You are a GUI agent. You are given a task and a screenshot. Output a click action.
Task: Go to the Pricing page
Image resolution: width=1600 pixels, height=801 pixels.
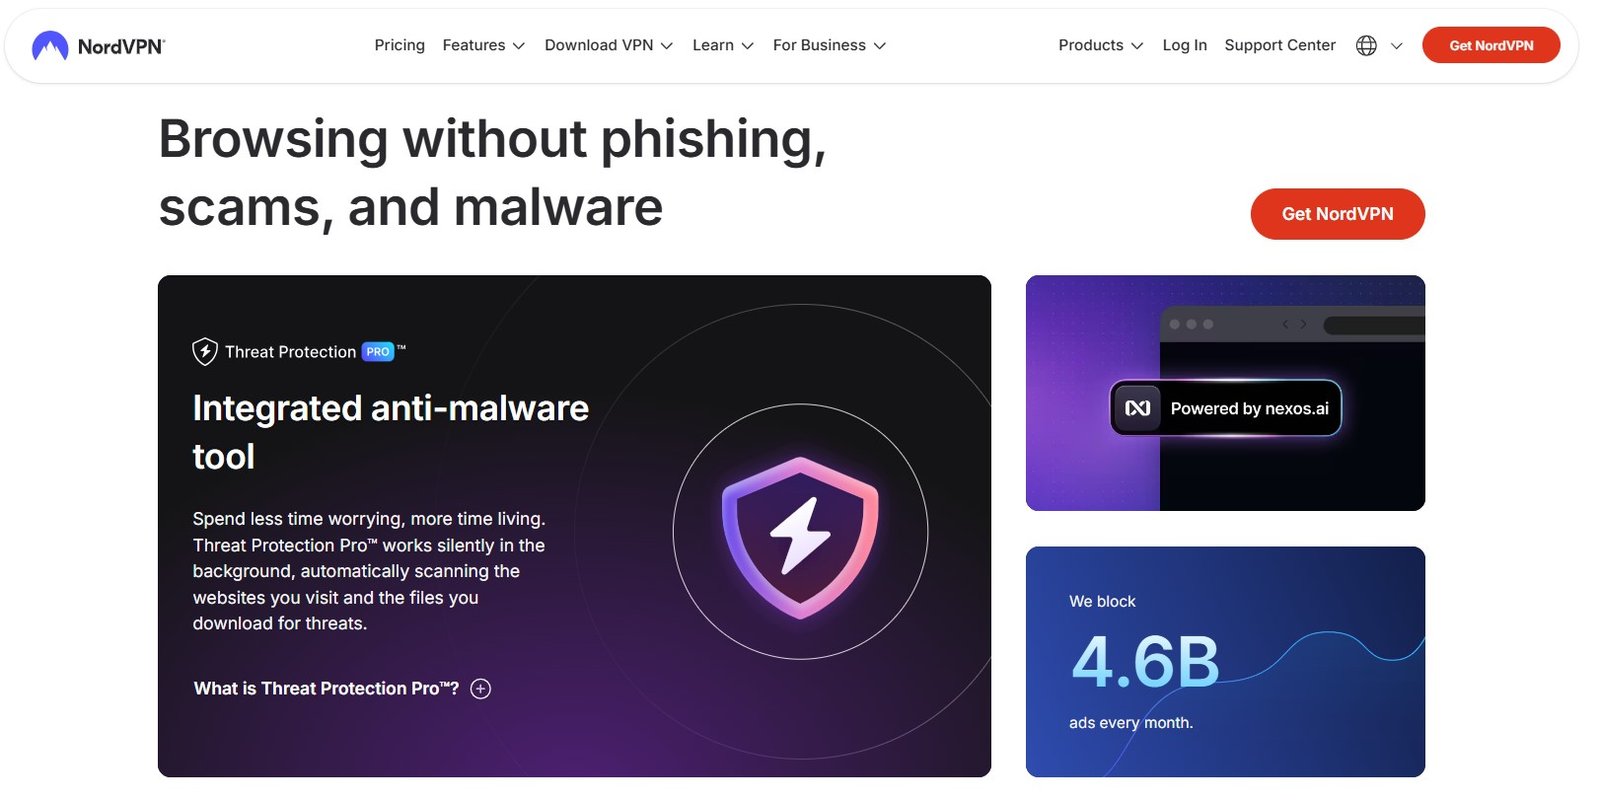(399, 46)
